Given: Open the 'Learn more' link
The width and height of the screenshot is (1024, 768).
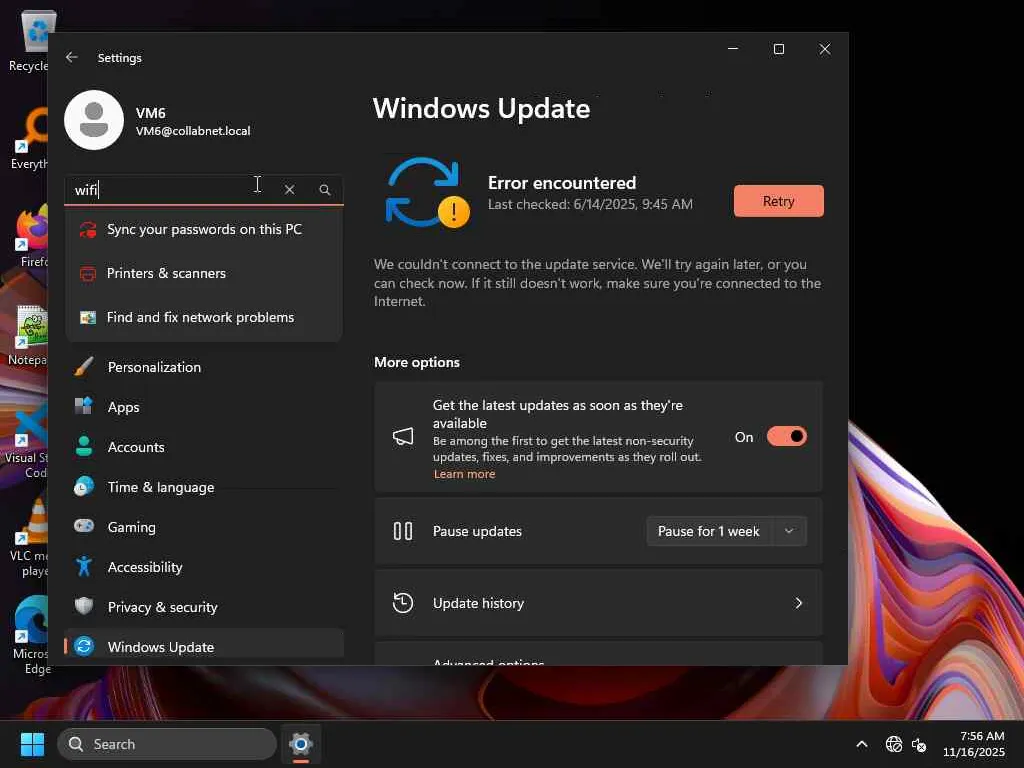Looking at the screenshot, I should coord(464,474).
